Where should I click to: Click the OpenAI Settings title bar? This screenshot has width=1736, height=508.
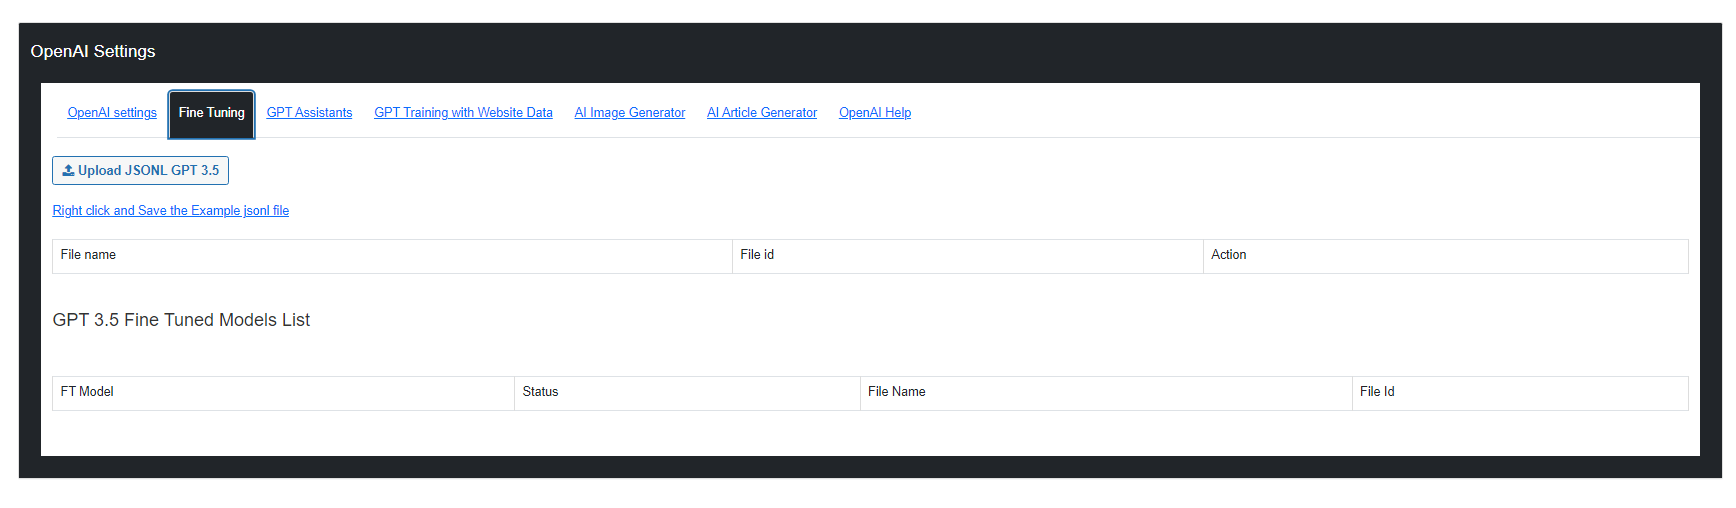coord(870,52)
